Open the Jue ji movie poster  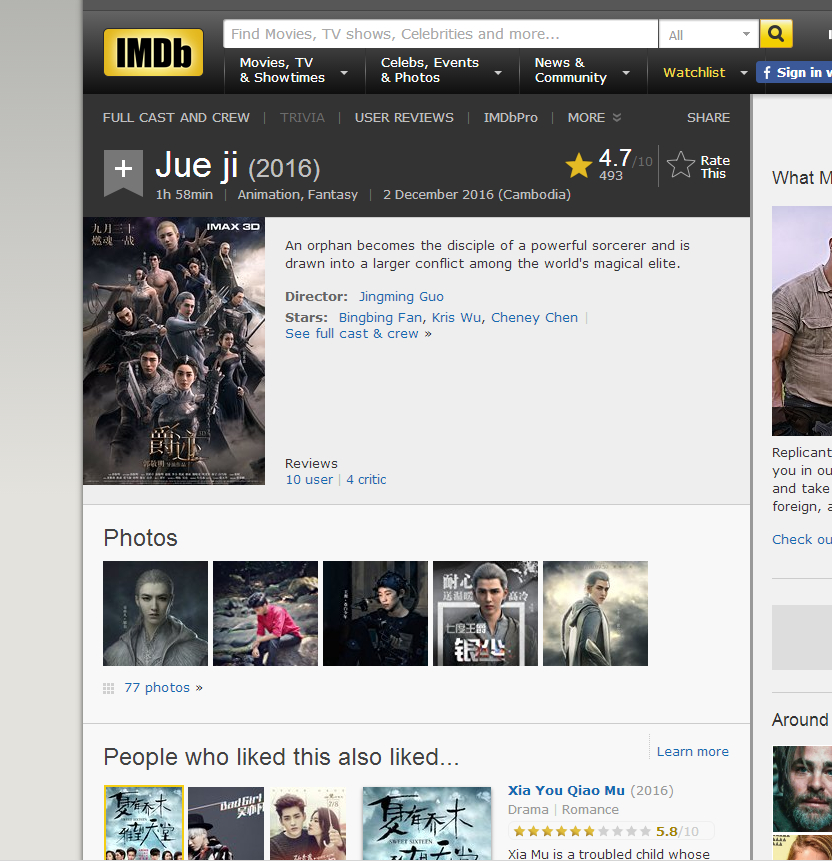click(x=174, y=351)
